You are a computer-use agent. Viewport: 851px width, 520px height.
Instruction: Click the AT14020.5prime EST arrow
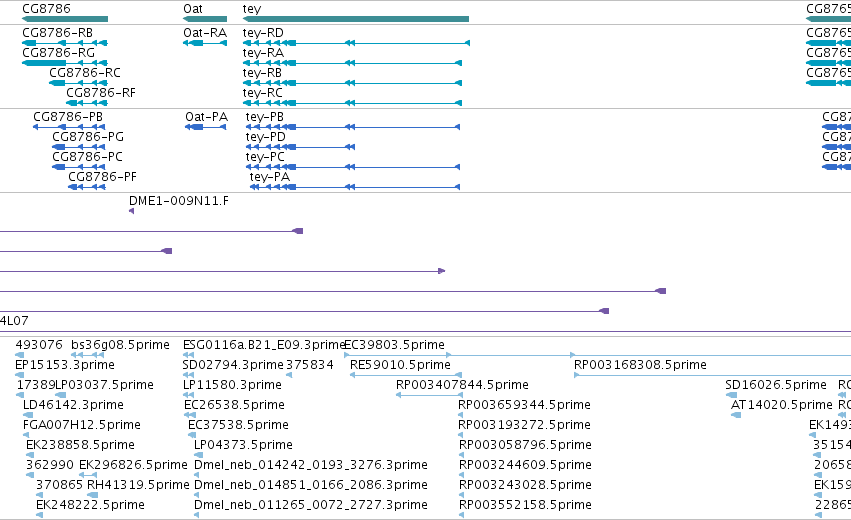point(736,415)
